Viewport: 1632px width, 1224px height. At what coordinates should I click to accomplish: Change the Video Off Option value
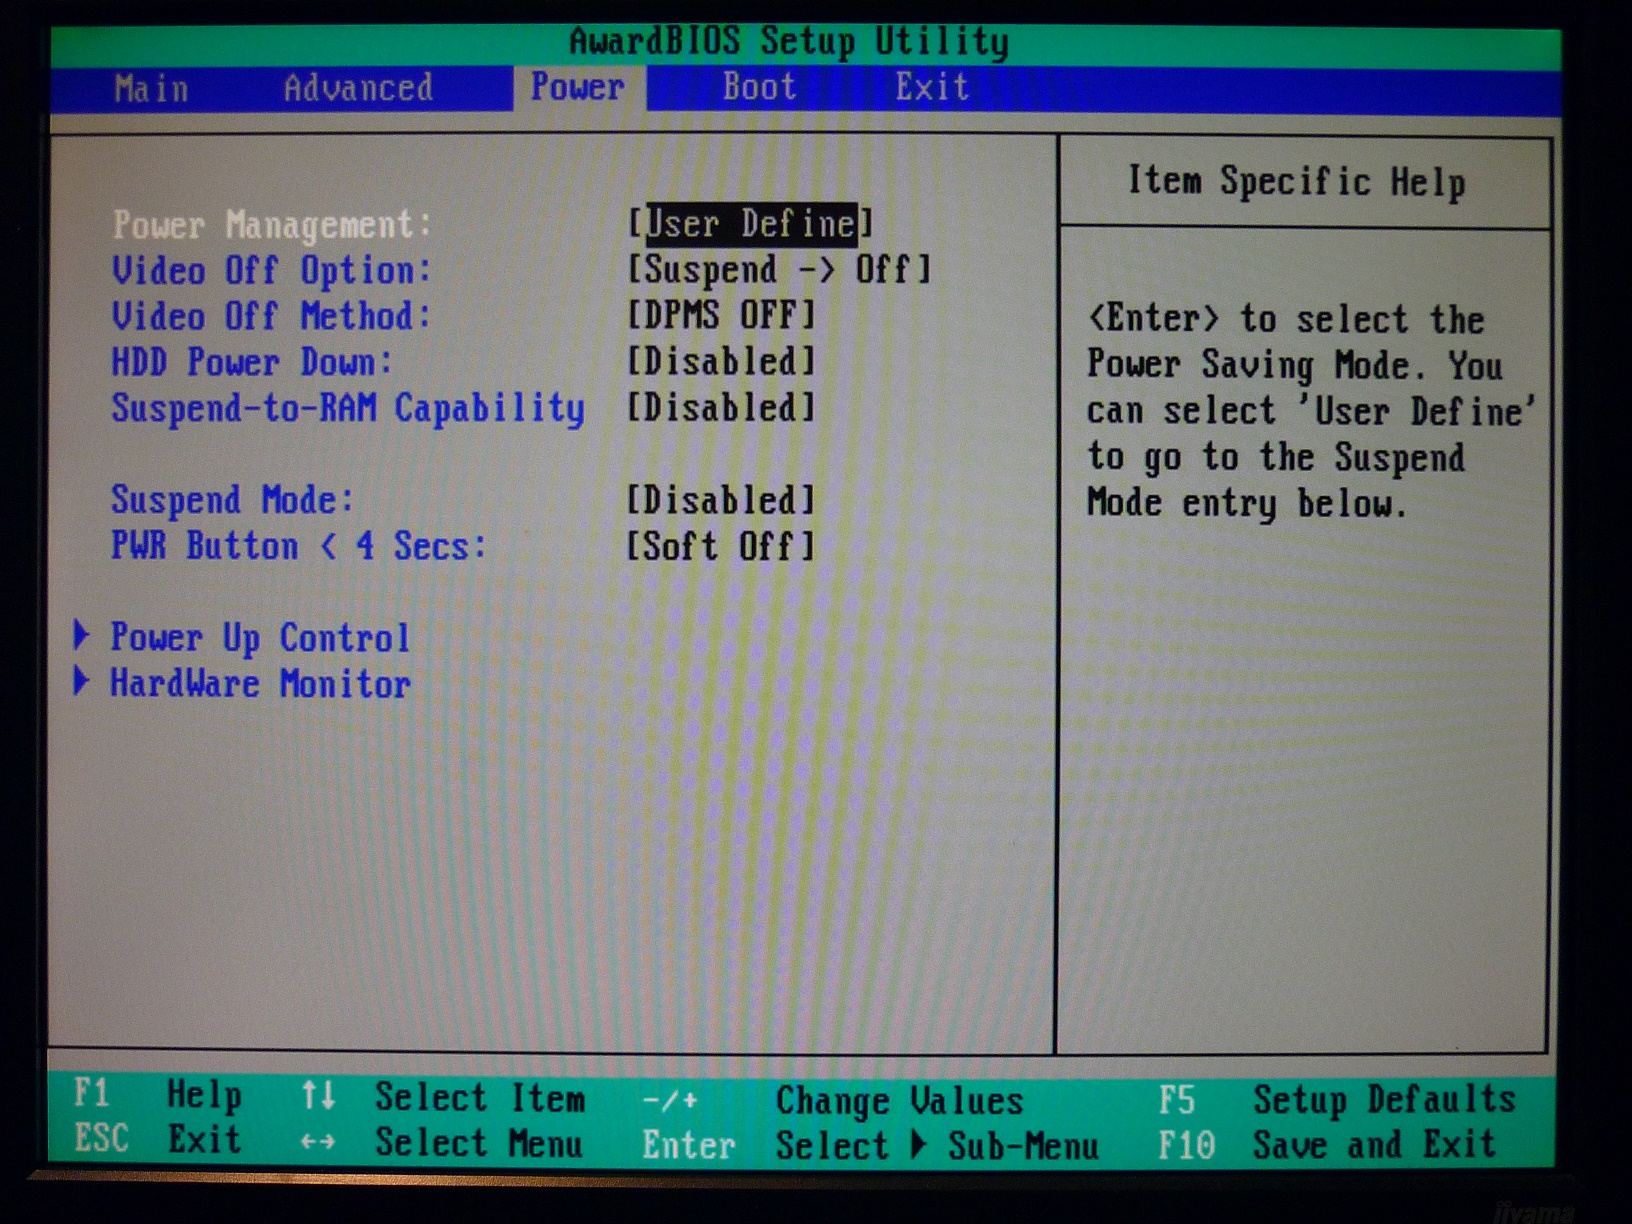[x=779, y=269]
